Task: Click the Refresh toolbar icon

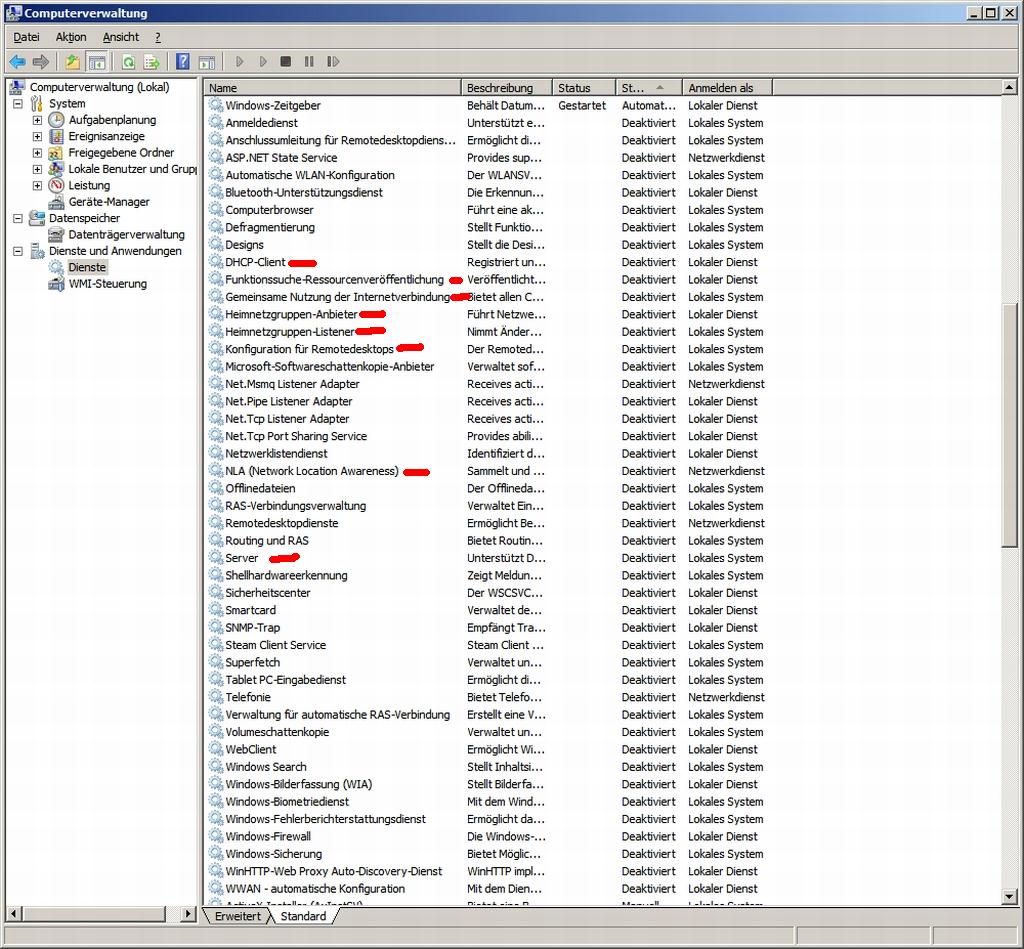Action: 129,62
